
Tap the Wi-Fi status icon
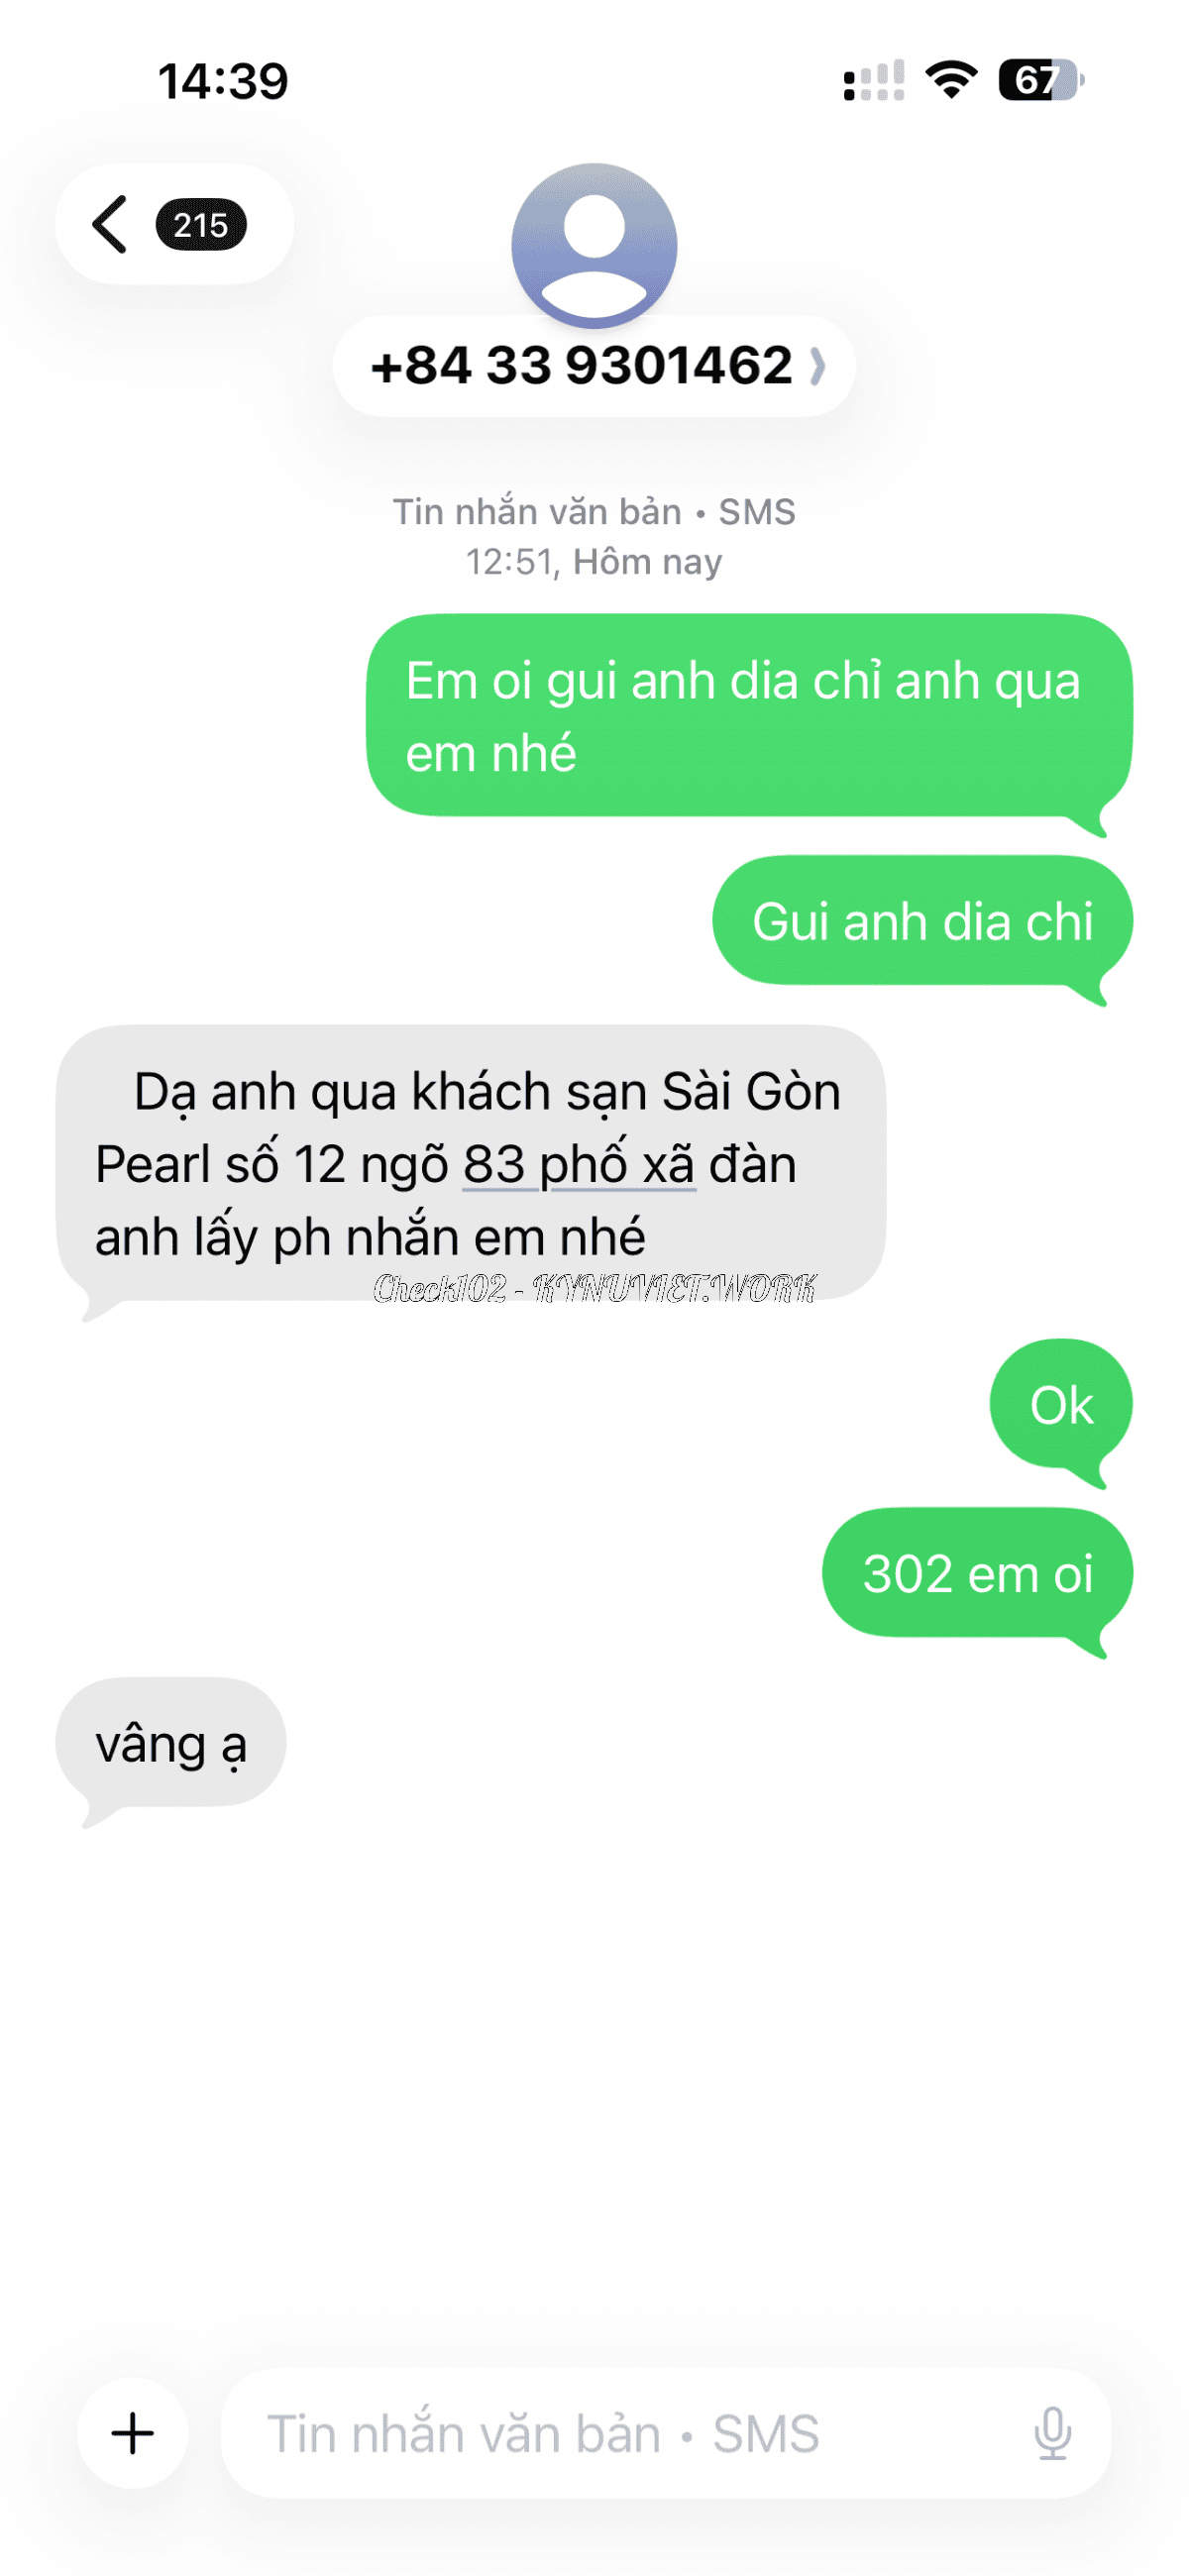click(951, 80)
